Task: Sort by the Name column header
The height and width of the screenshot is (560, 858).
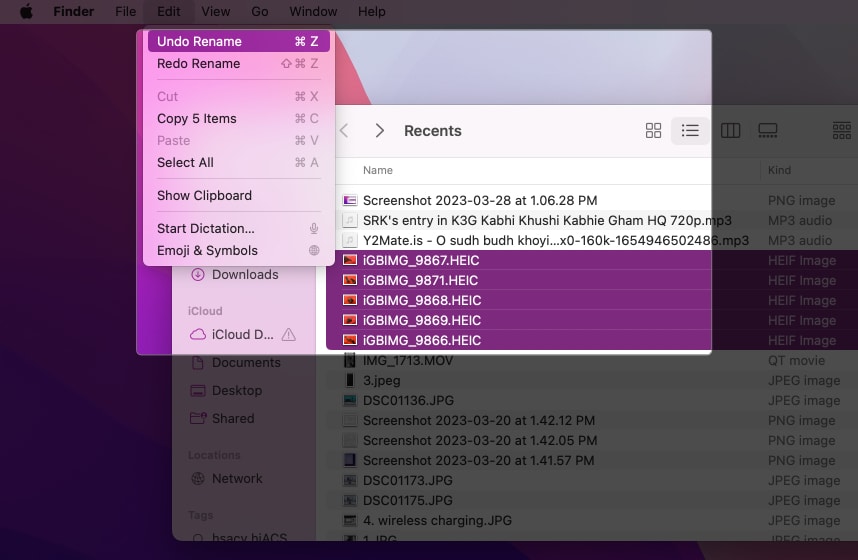Action: click(378, 170)
